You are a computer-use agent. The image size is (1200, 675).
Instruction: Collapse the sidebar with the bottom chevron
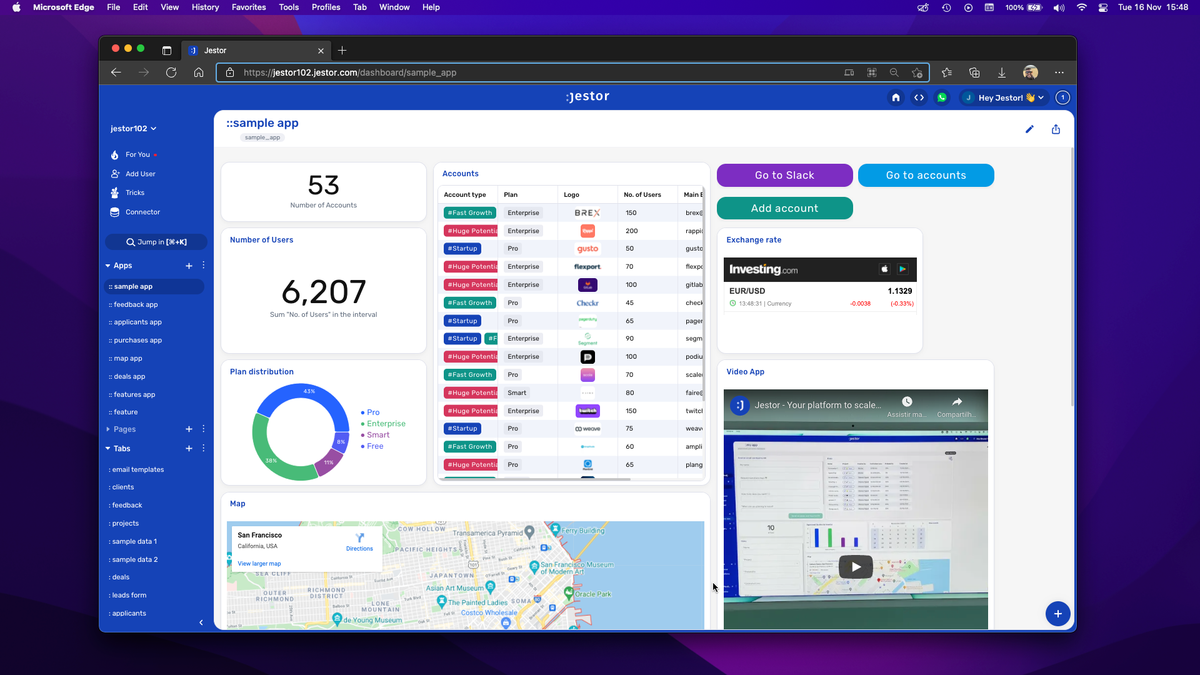click(200, 621)
